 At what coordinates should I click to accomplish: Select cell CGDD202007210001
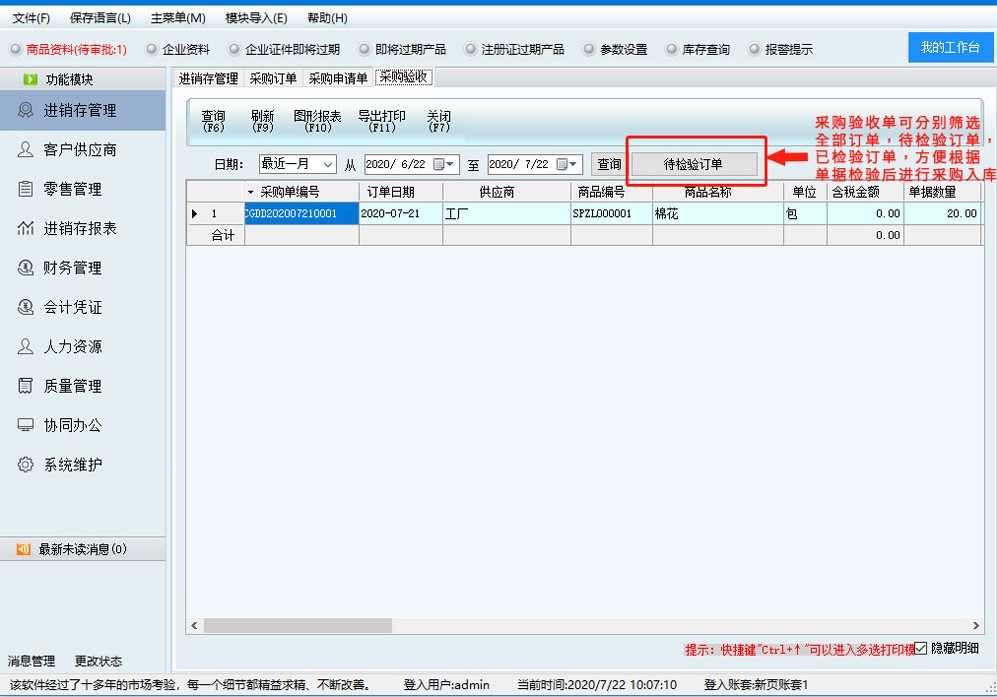point(302,214)
